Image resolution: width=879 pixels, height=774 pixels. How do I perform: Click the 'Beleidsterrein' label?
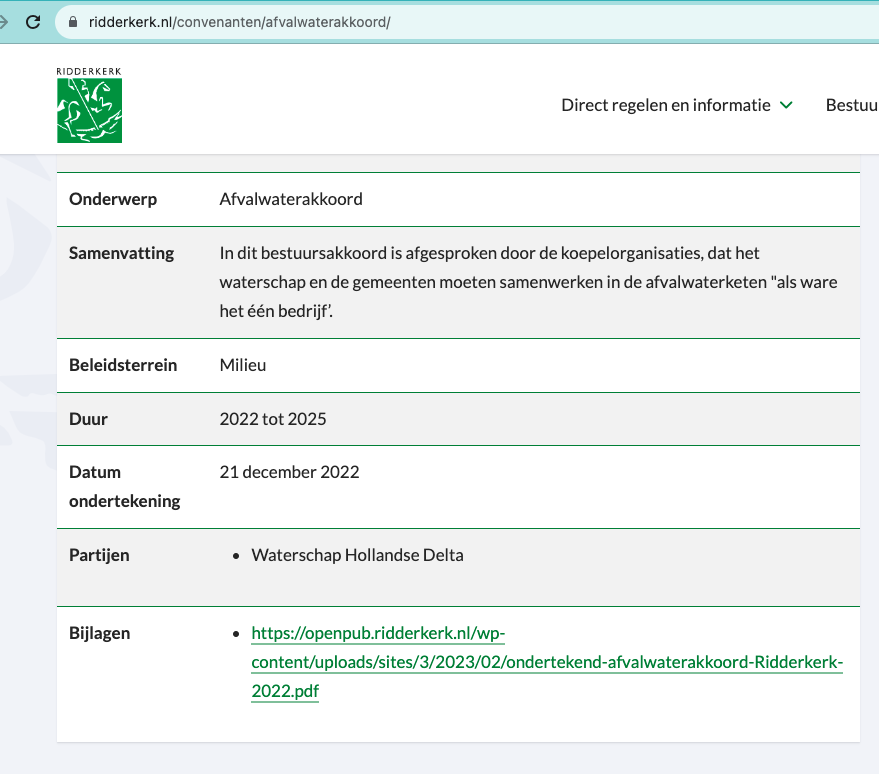point(122,364)
